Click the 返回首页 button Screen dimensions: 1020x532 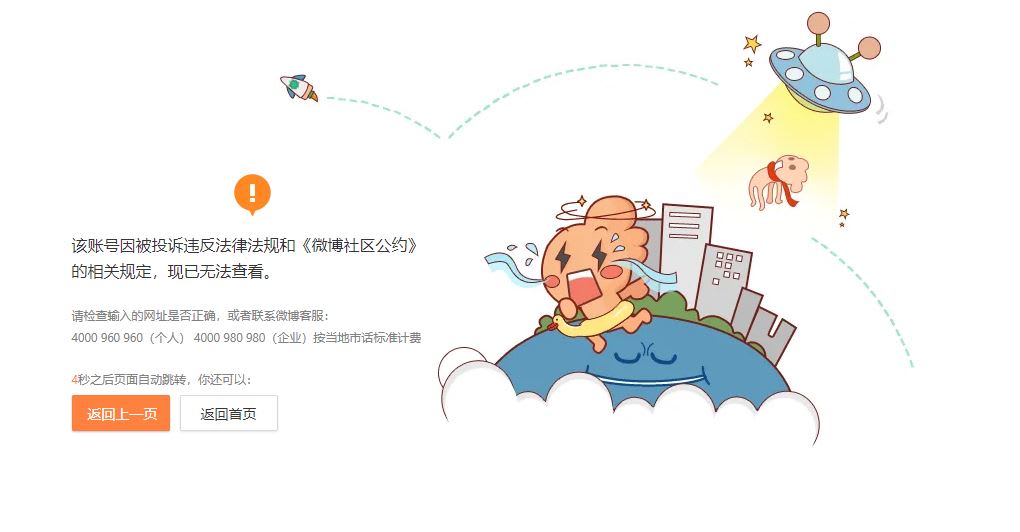click(229, 413)
